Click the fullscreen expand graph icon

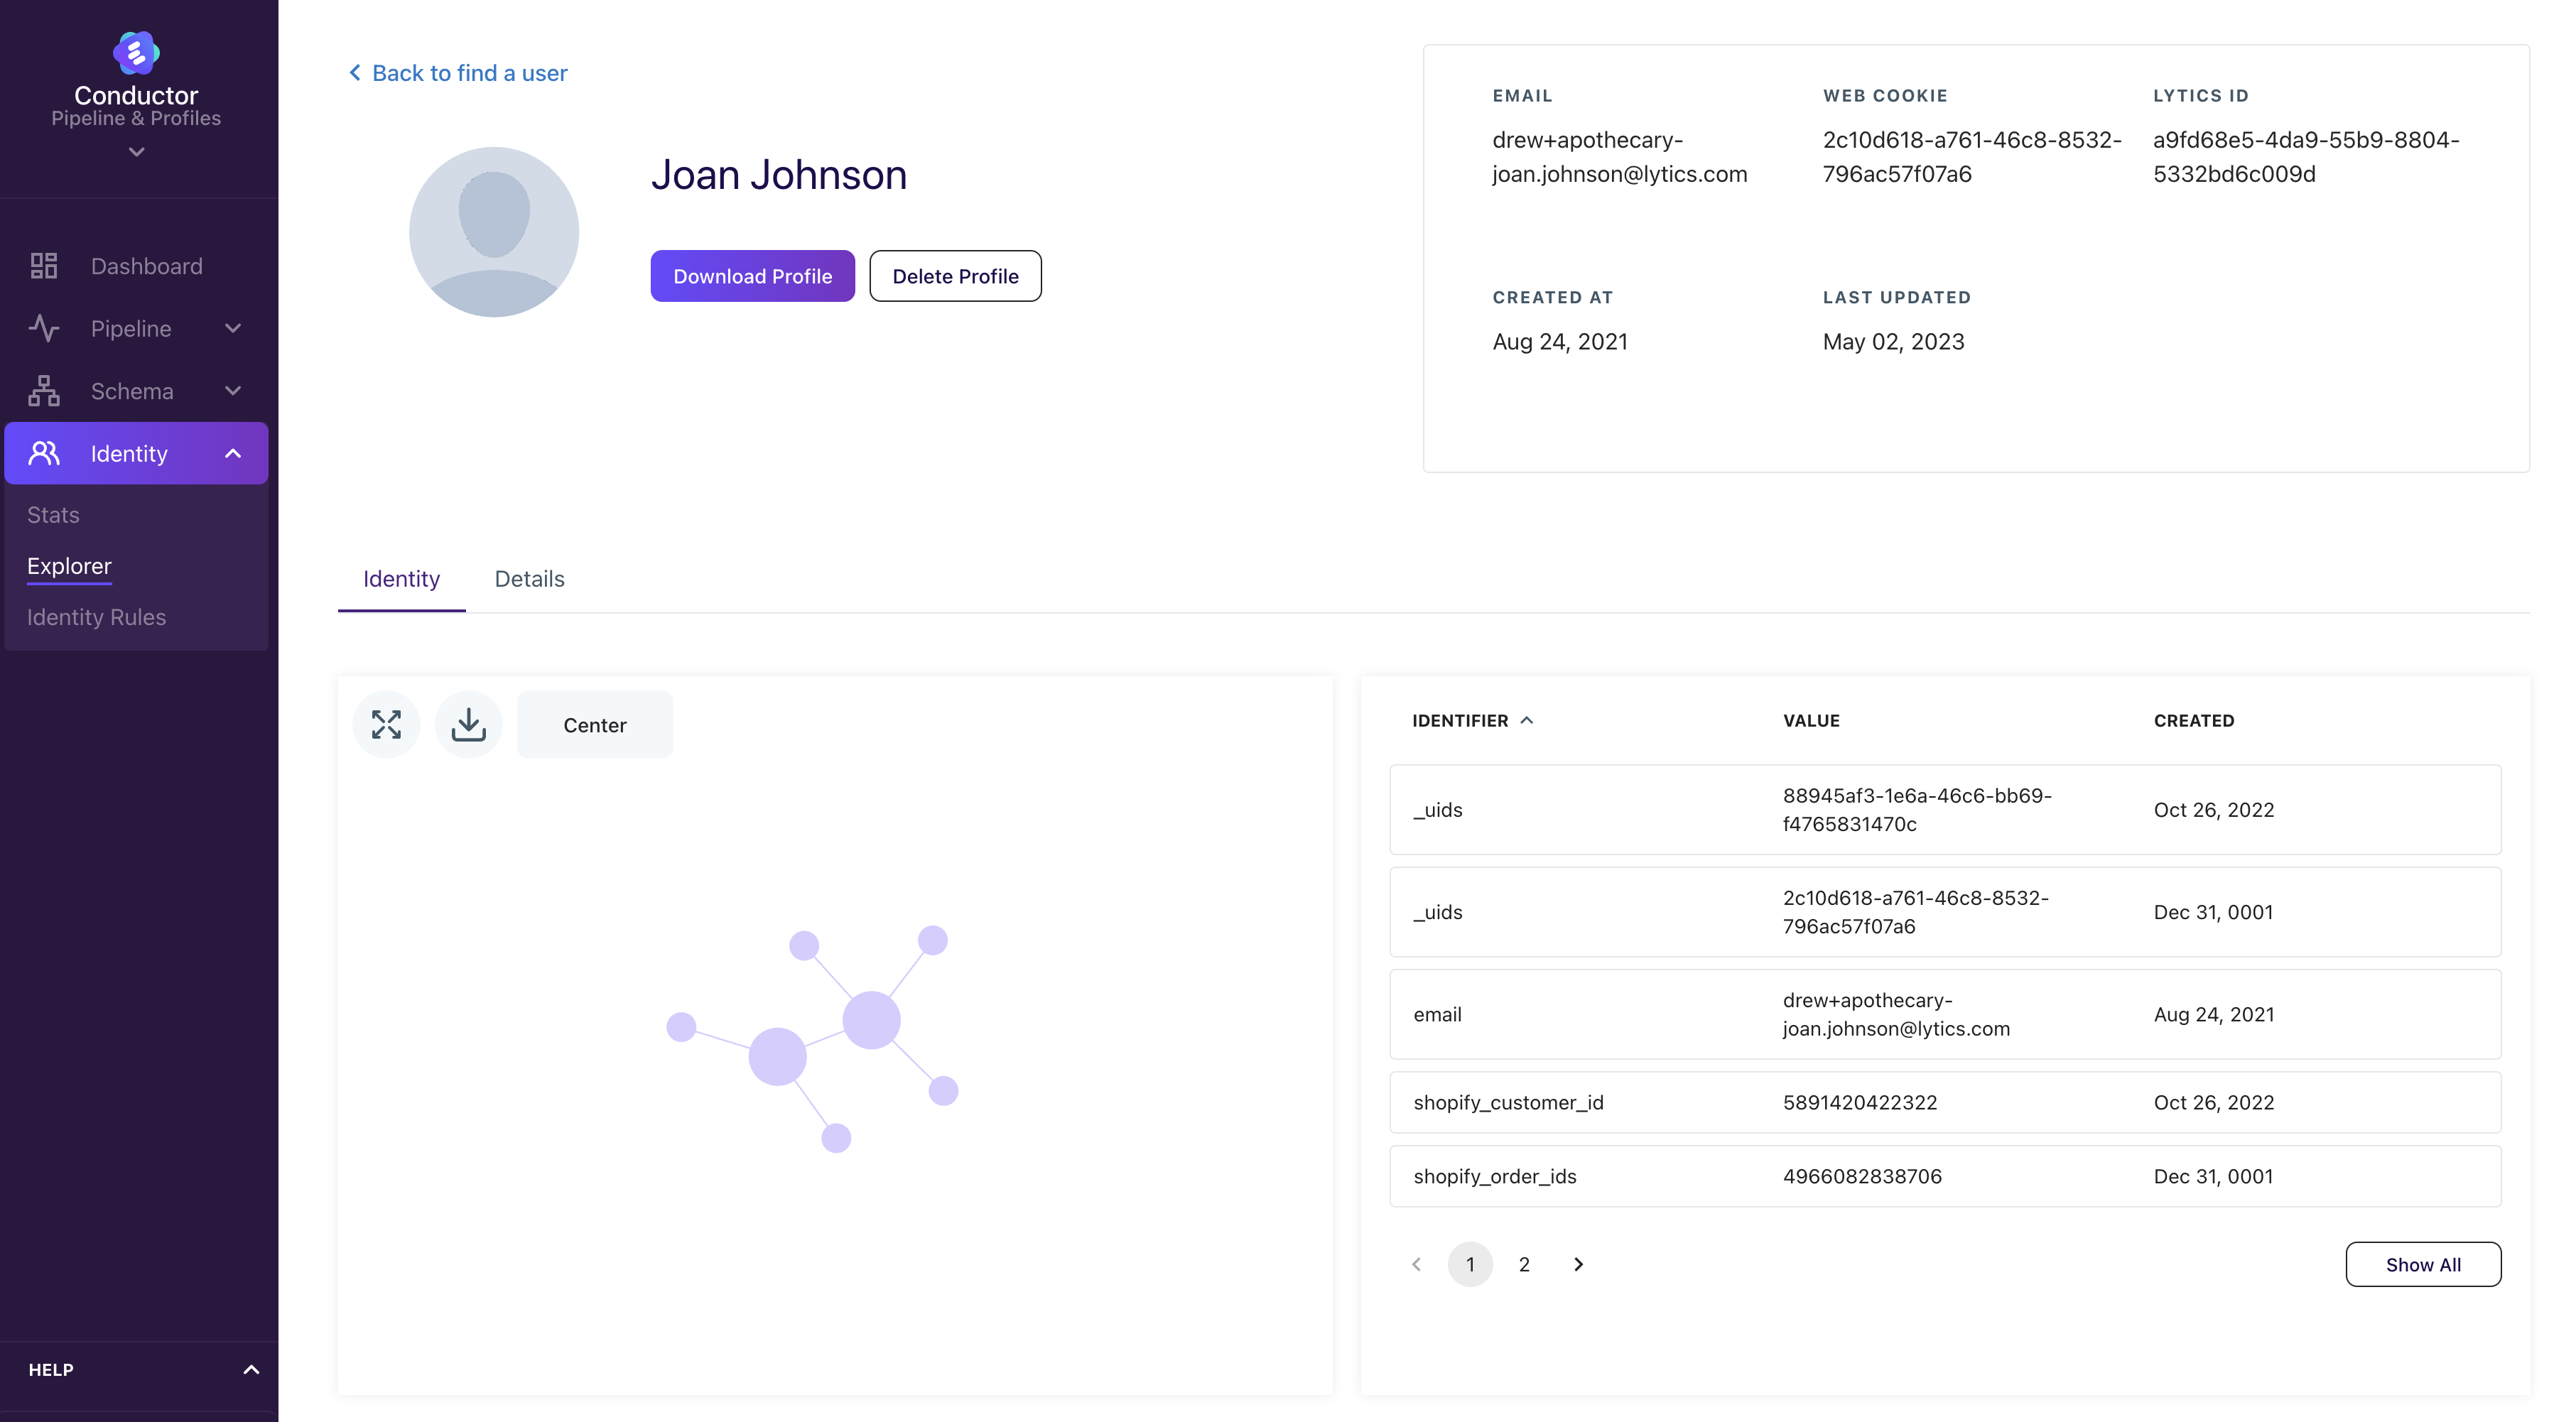(386, 724)
